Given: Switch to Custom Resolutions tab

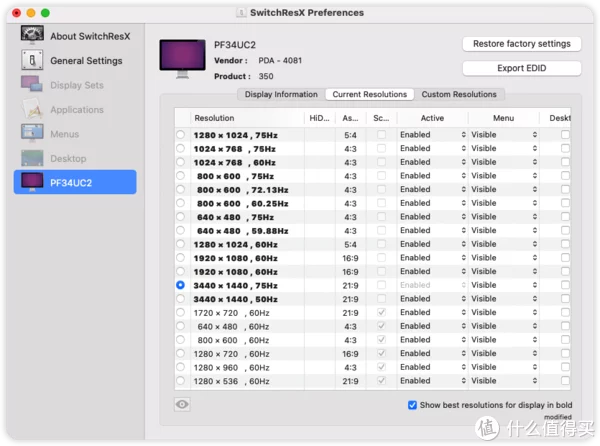Looking at the screenshot, I should coord(459,94).
